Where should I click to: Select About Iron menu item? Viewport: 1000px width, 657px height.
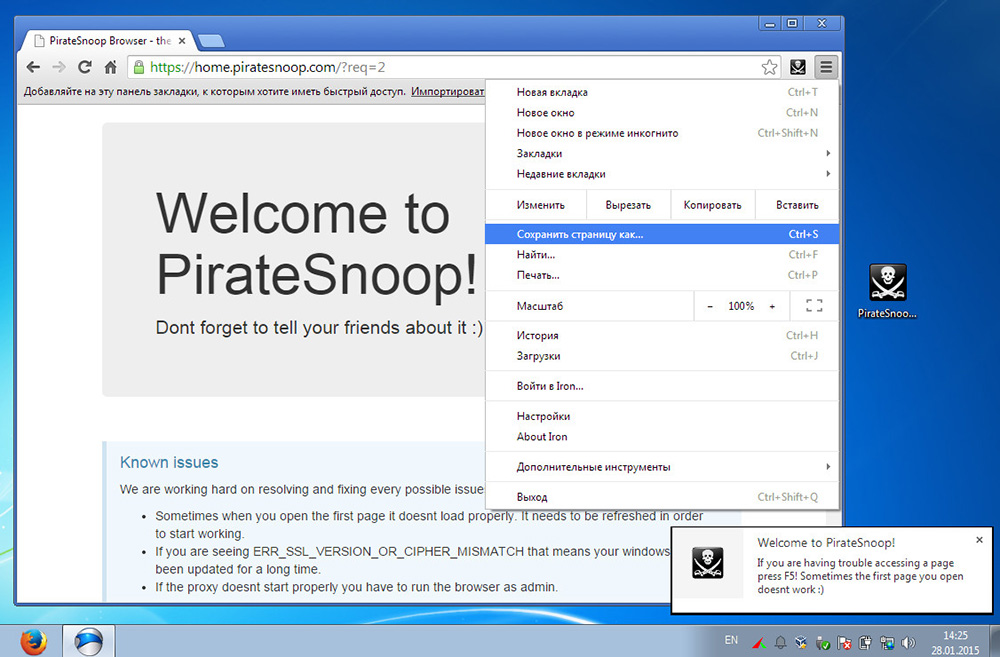[x=662, y=436]
